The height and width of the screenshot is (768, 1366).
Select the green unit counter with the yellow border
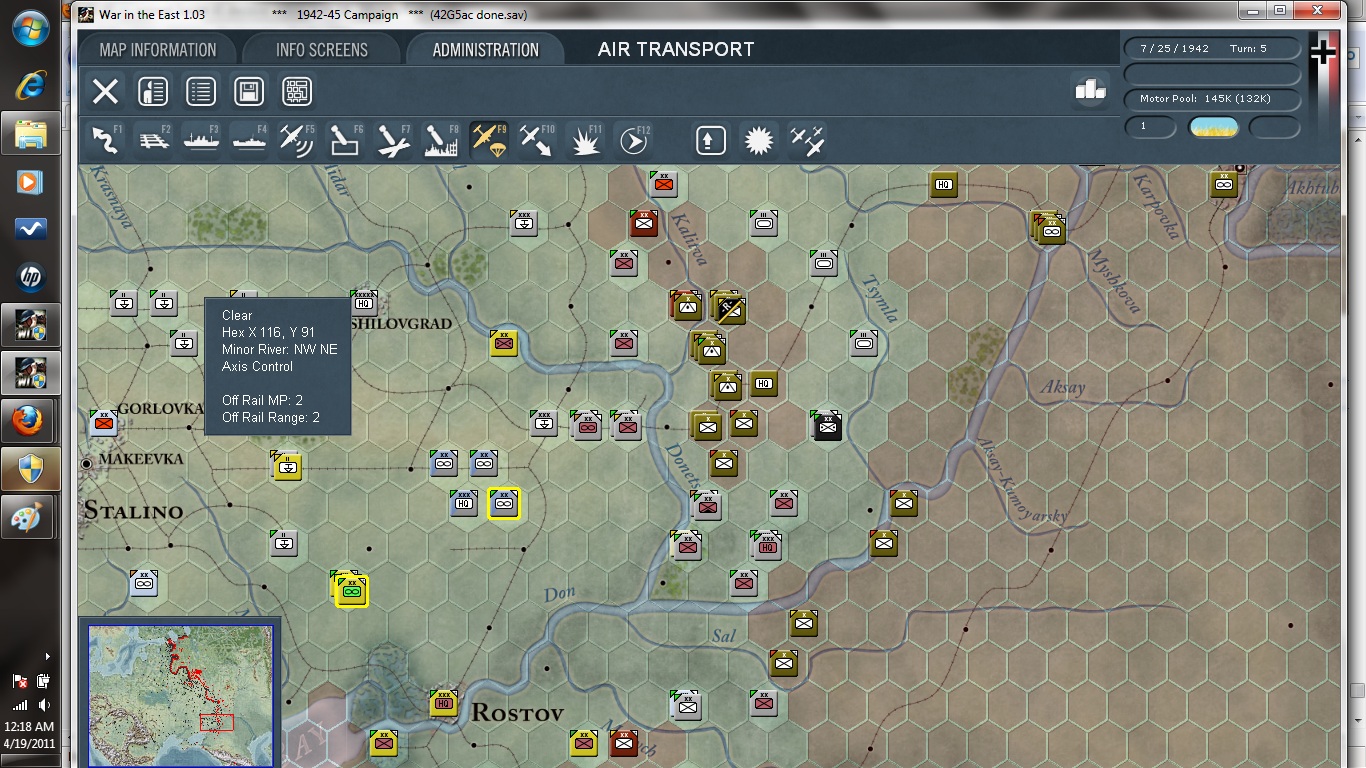[351, 591]
